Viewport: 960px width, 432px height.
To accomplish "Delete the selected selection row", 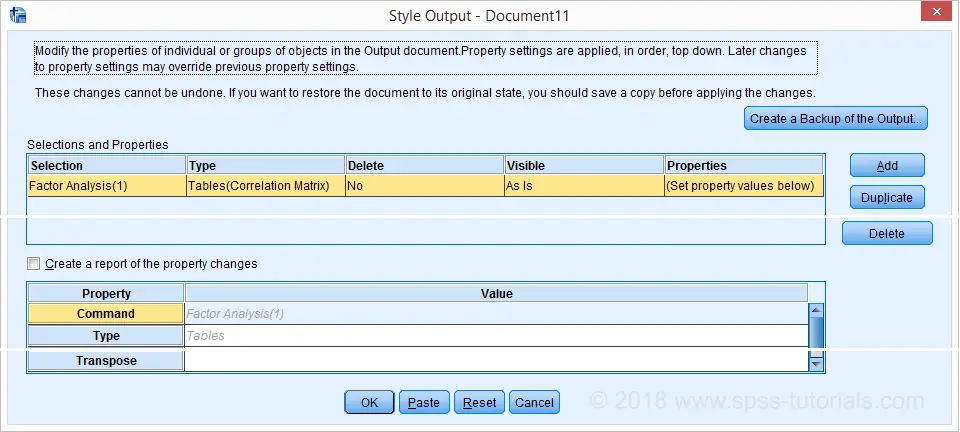I will 887,233.
